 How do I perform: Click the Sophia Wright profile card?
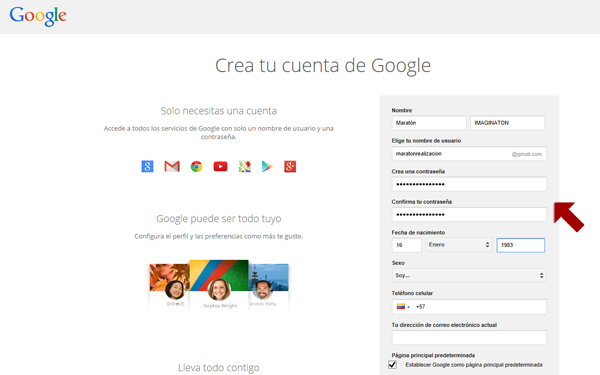point(219,285)
